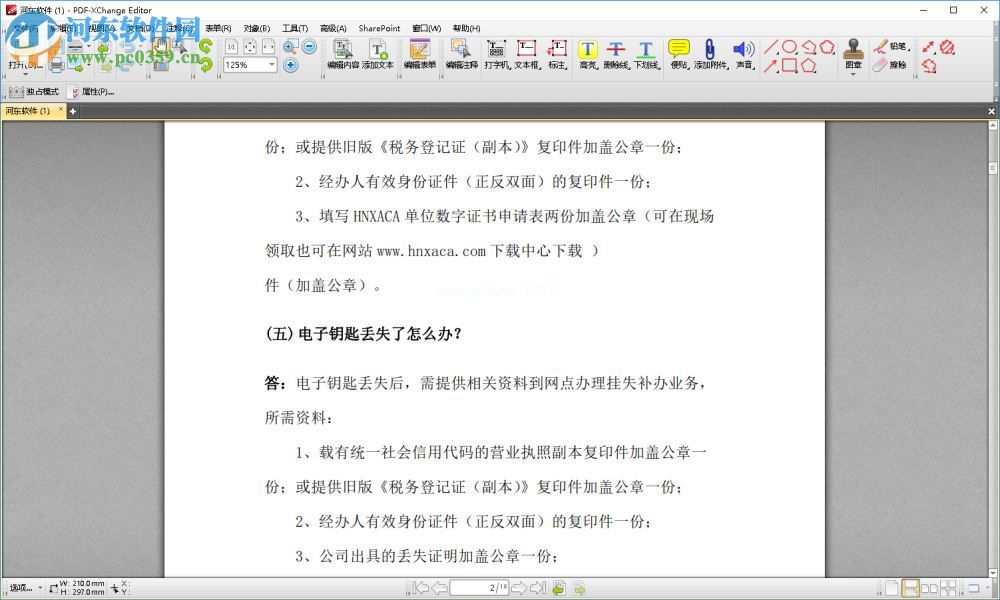Pick the Arrow drawing tool
This screenshot has width=1000, height=600.
point(770,66)
